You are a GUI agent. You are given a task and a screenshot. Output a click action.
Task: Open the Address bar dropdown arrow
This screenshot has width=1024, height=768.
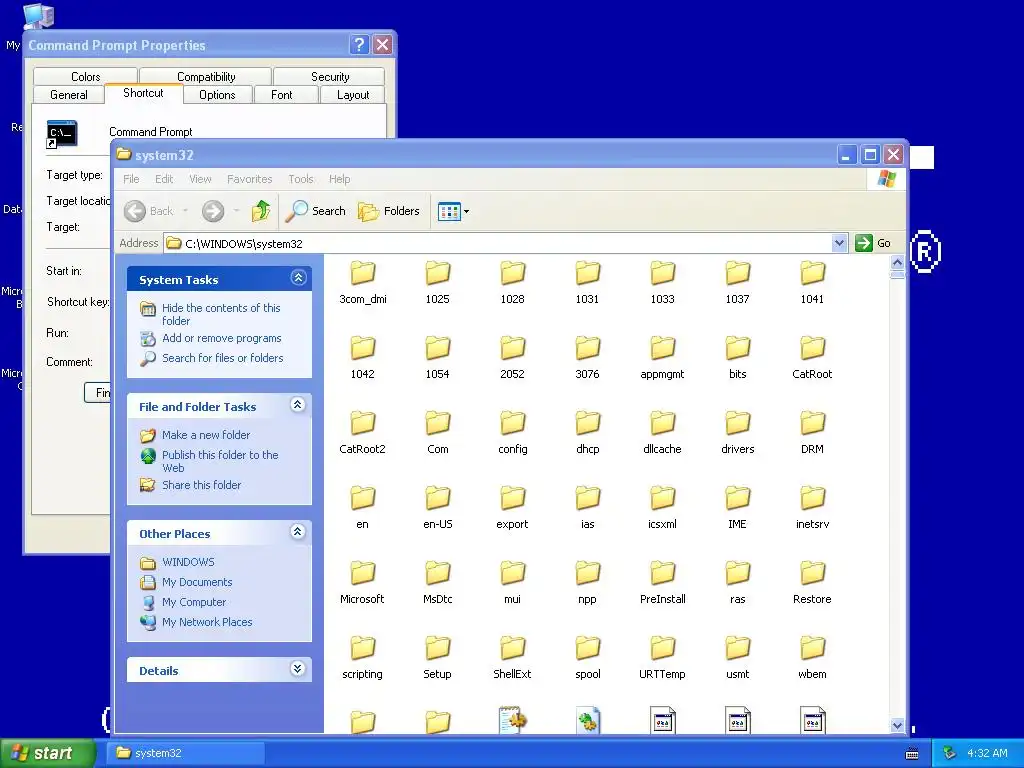(x=839, y=244)
